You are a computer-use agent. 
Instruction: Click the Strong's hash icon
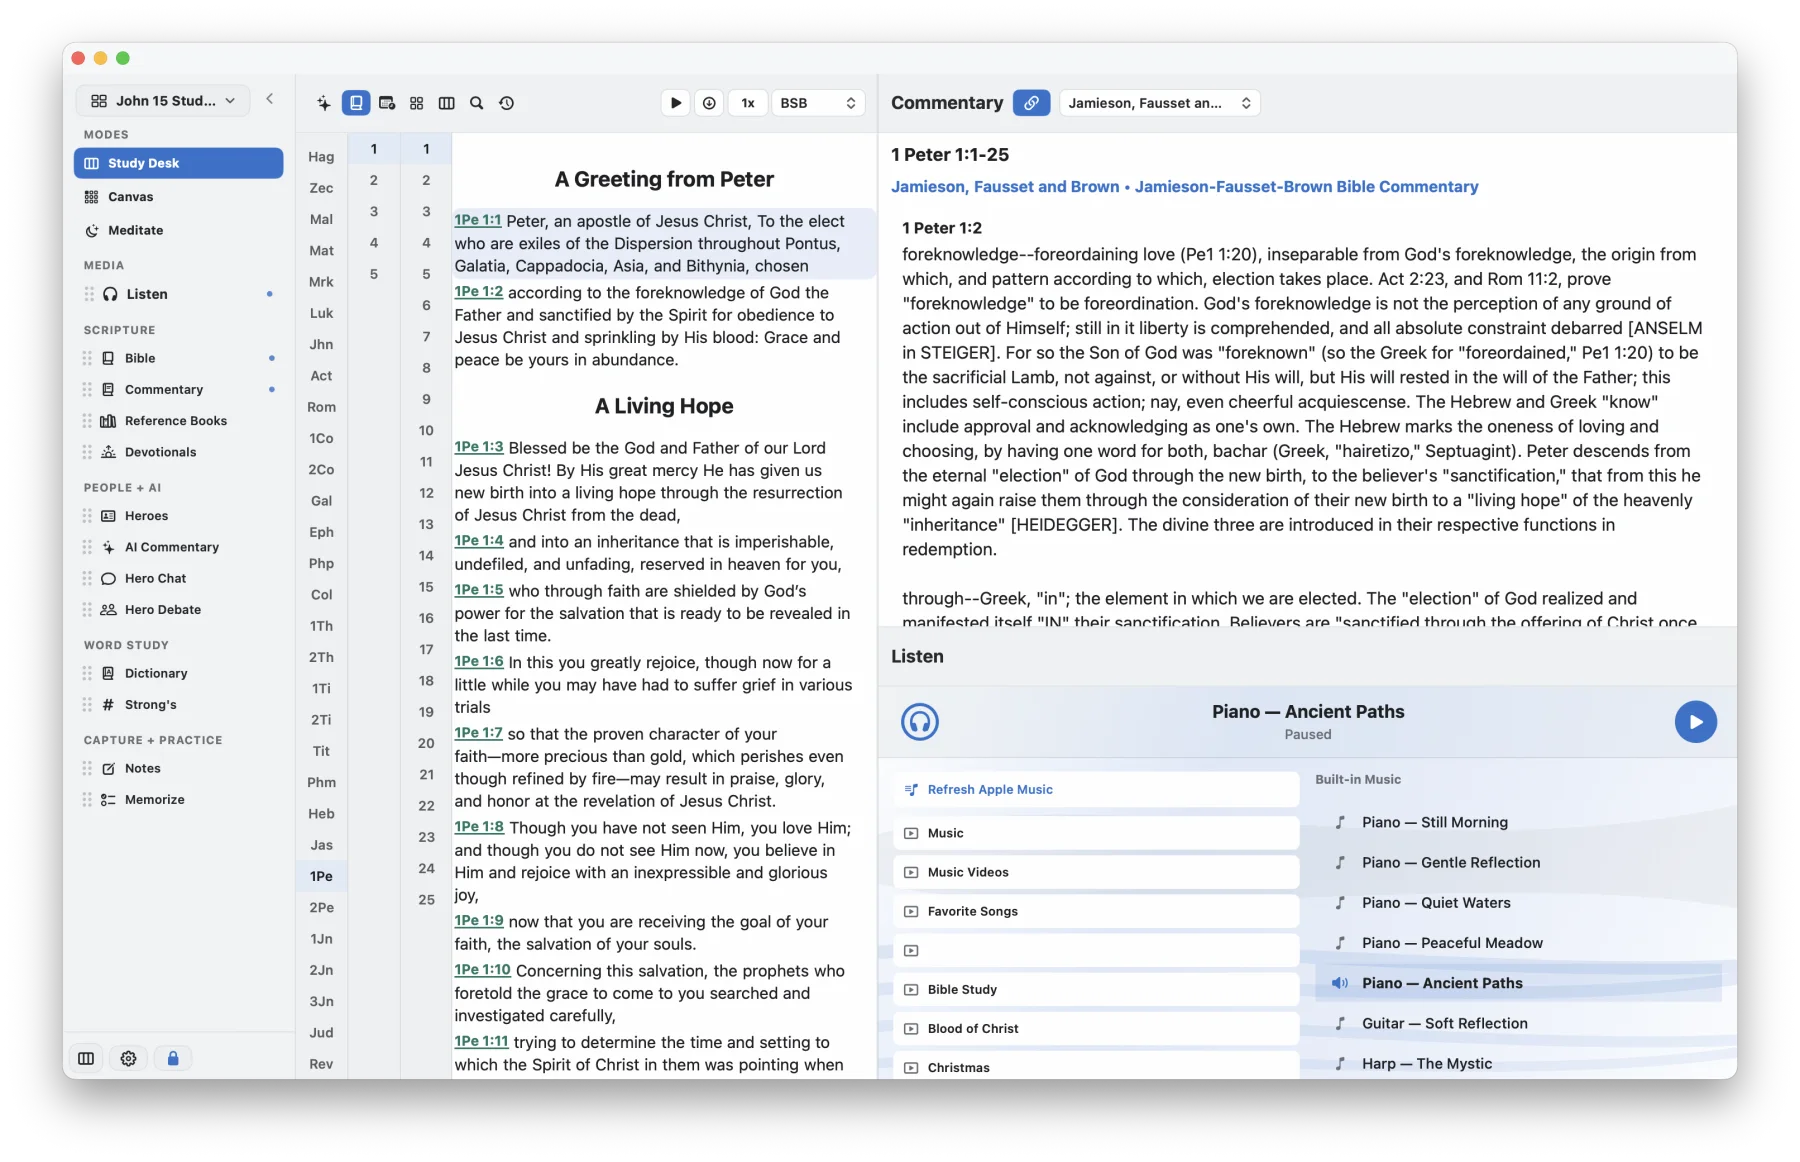[x=108, y=705]
